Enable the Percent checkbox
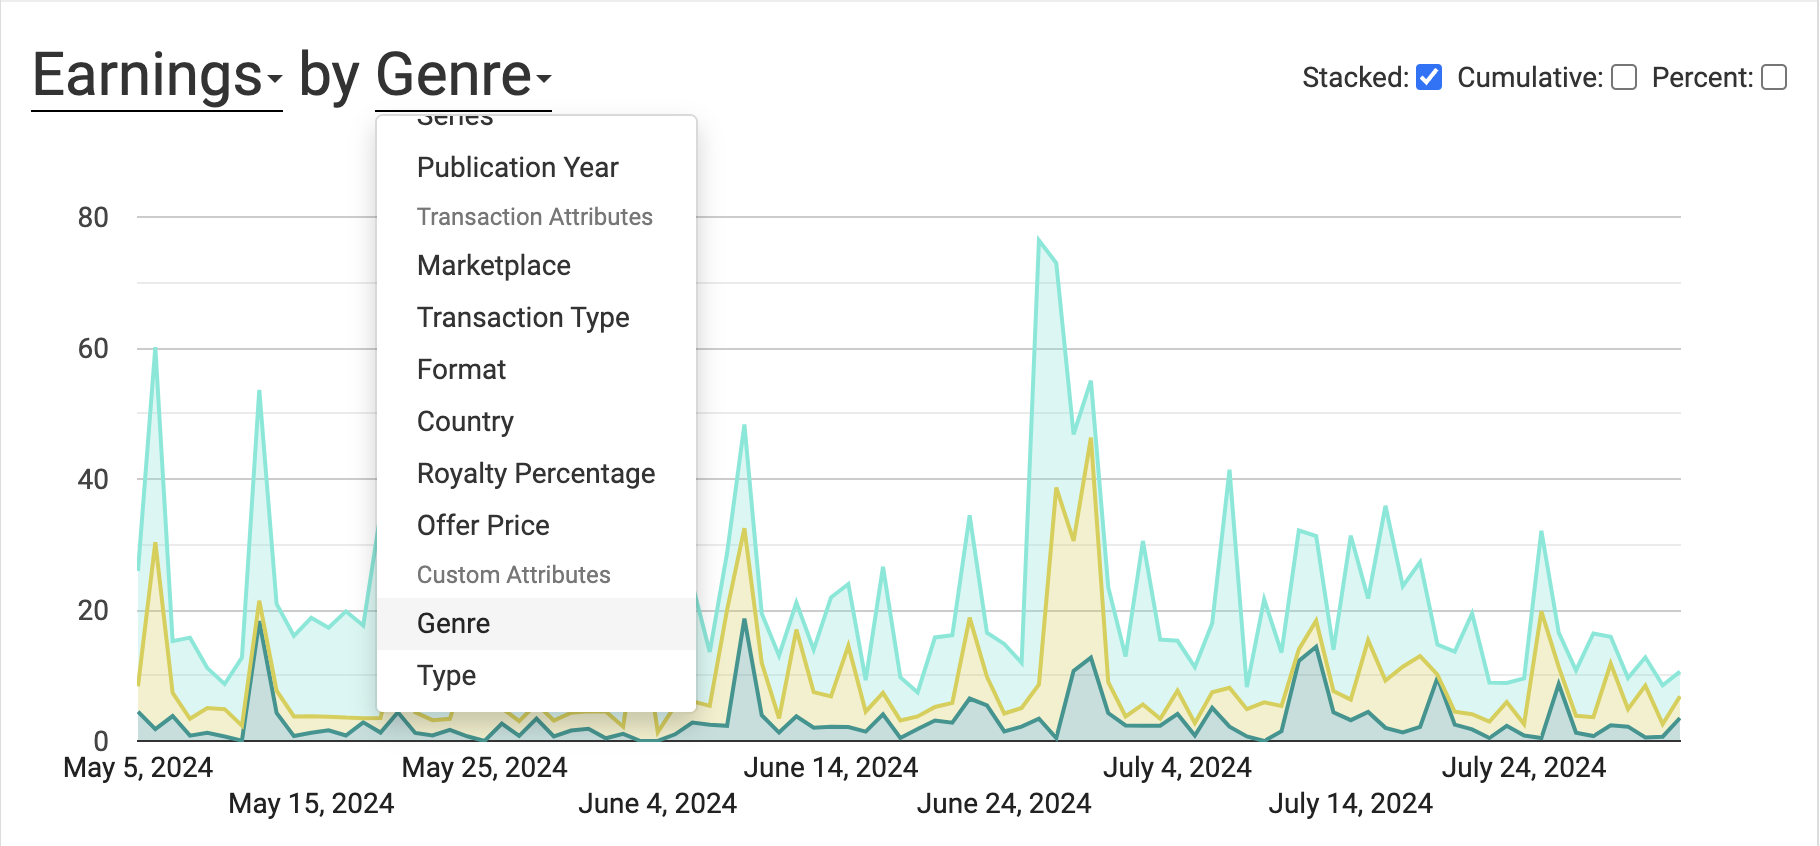Image resolution: width=1820 pixels, height=846 pixels. point(1774,77)
